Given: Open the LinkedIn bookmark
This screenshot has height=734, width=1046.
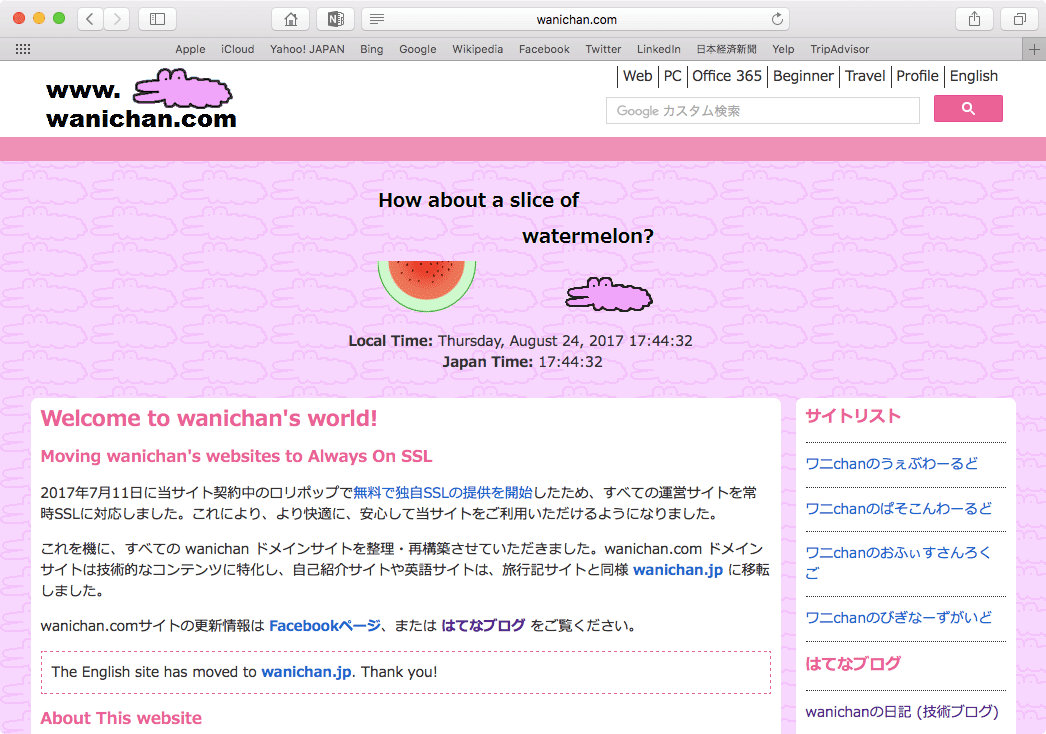Looking at the screenshot, I should (x=658, y=49).
